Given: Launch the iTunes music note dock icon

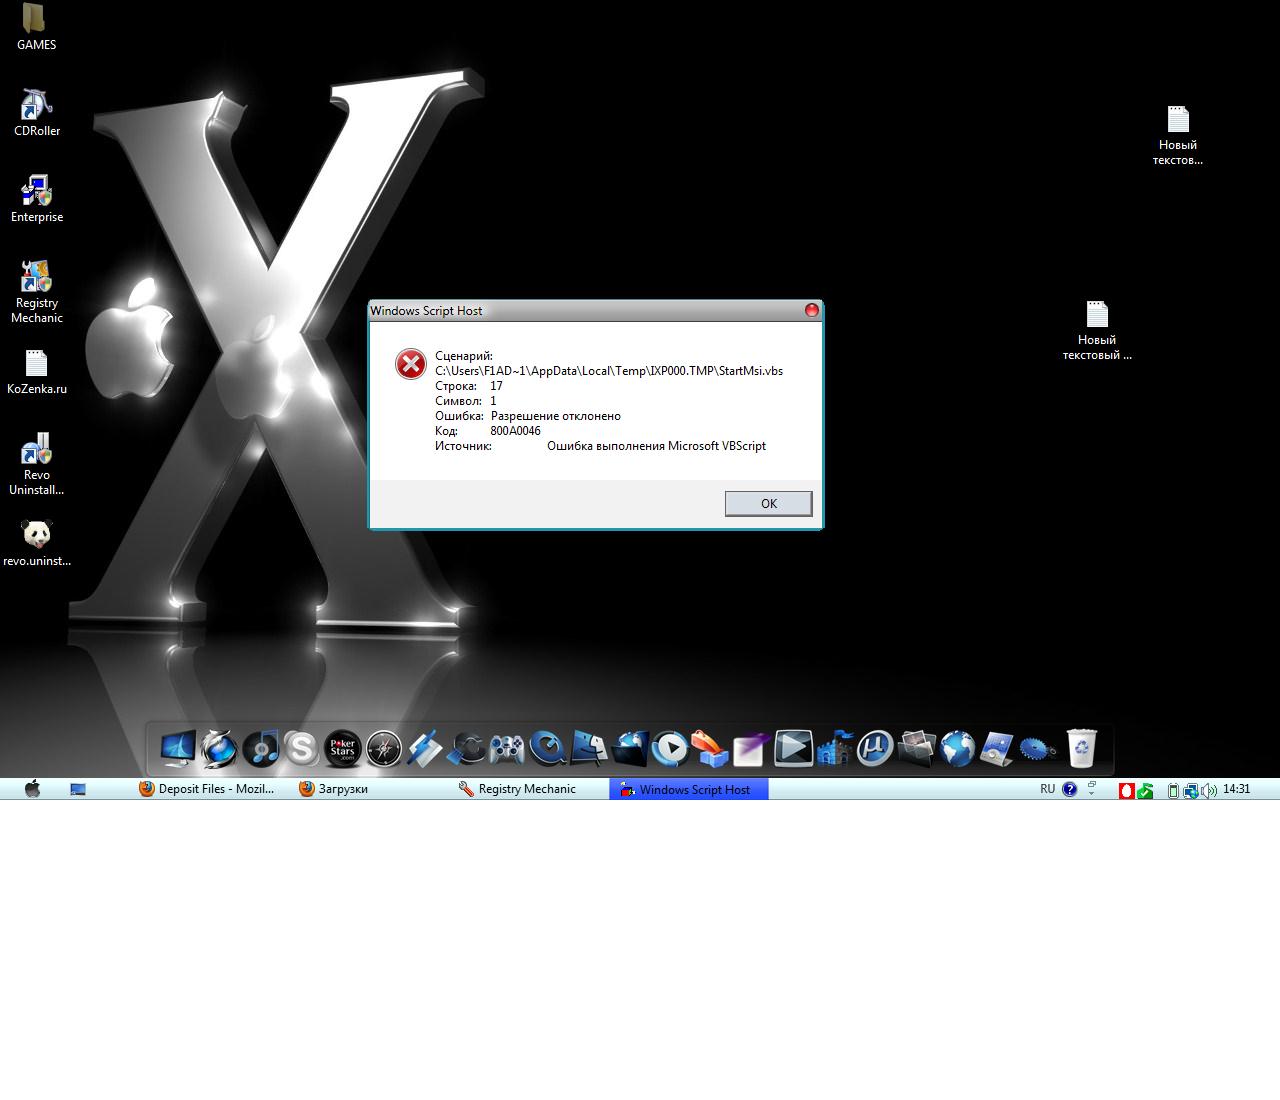Looking at the screenshot, I should 261,748.
